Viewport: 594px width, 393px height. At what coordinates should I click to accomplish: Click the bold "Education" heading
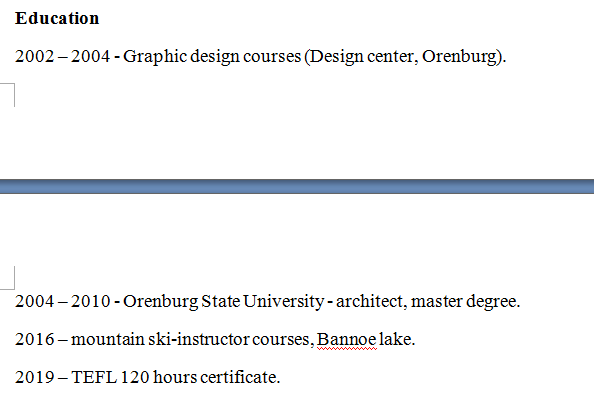pyautogui.click(x=57, y=18)
